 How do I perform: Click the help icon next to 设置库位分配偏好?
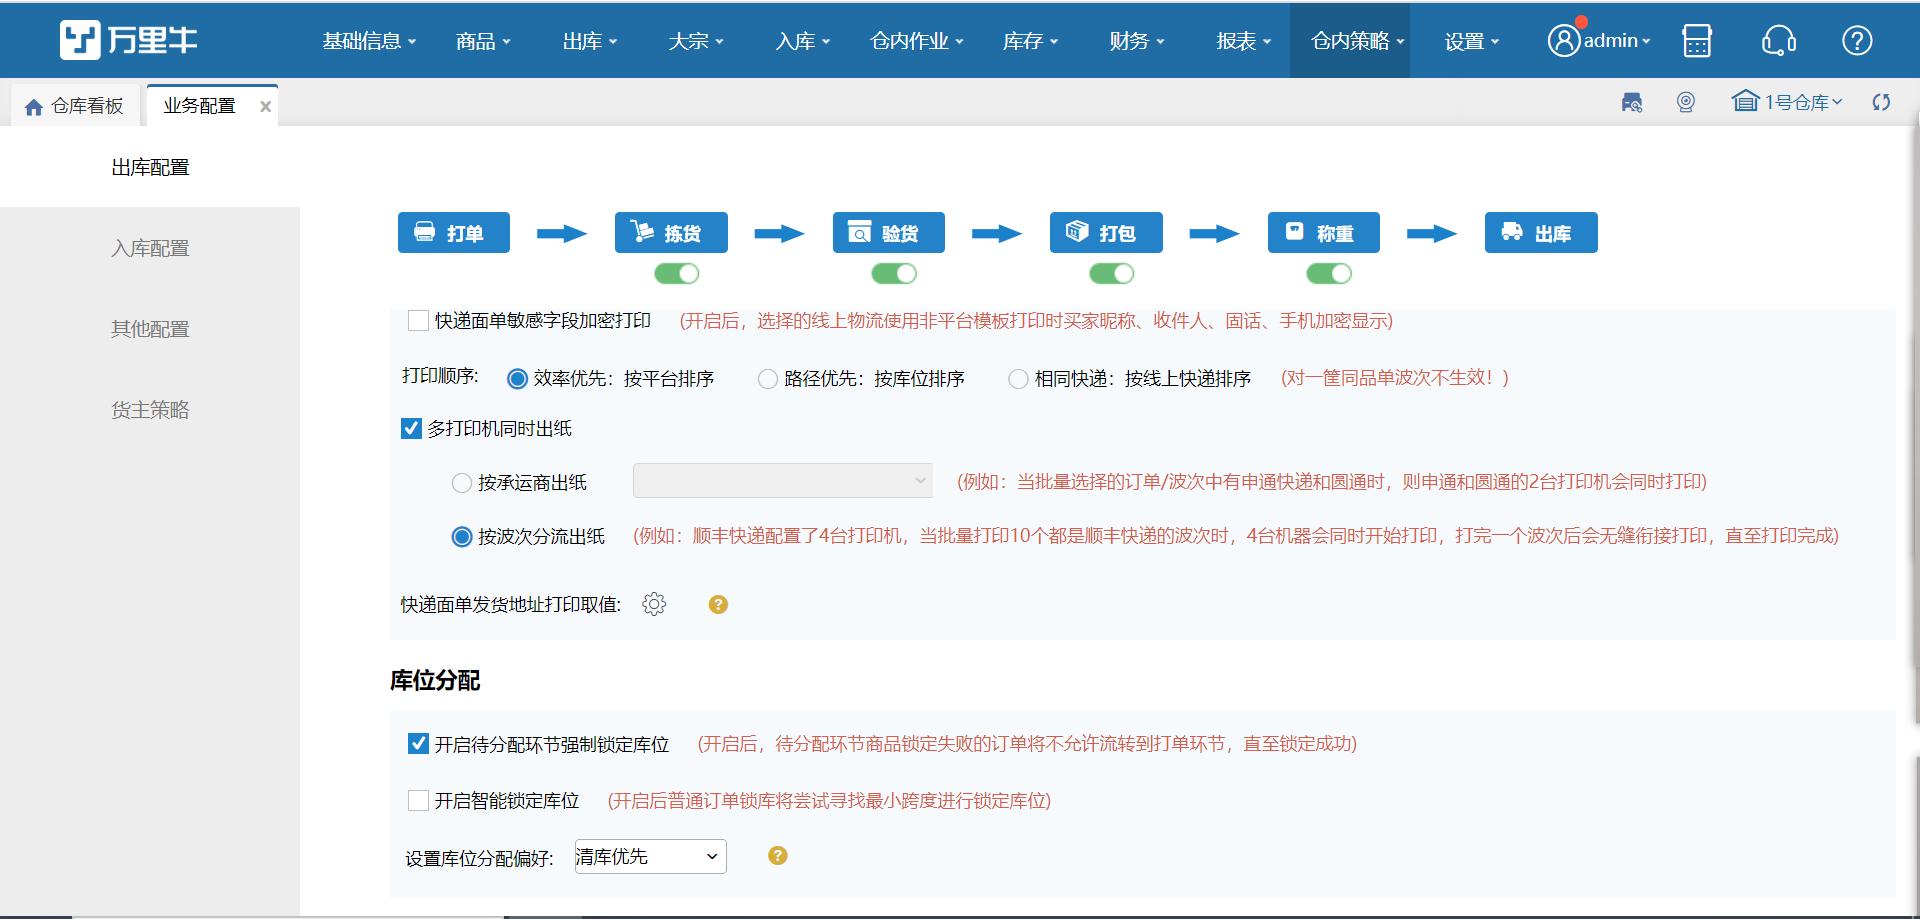[x=778, y=856]
